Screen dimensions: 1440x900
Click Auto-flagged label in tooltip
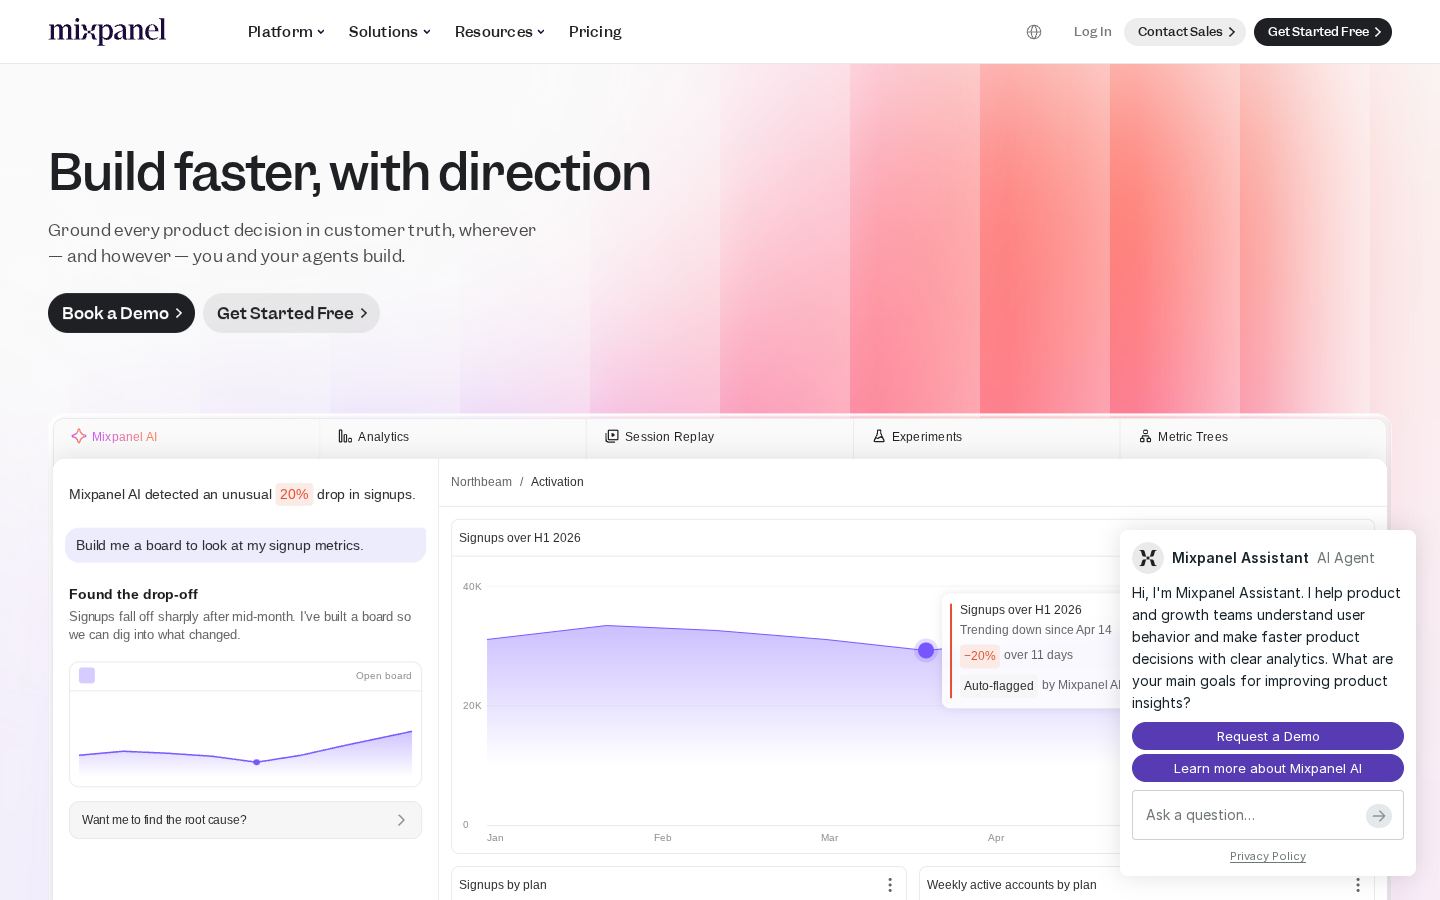click(x=998, y=686)
